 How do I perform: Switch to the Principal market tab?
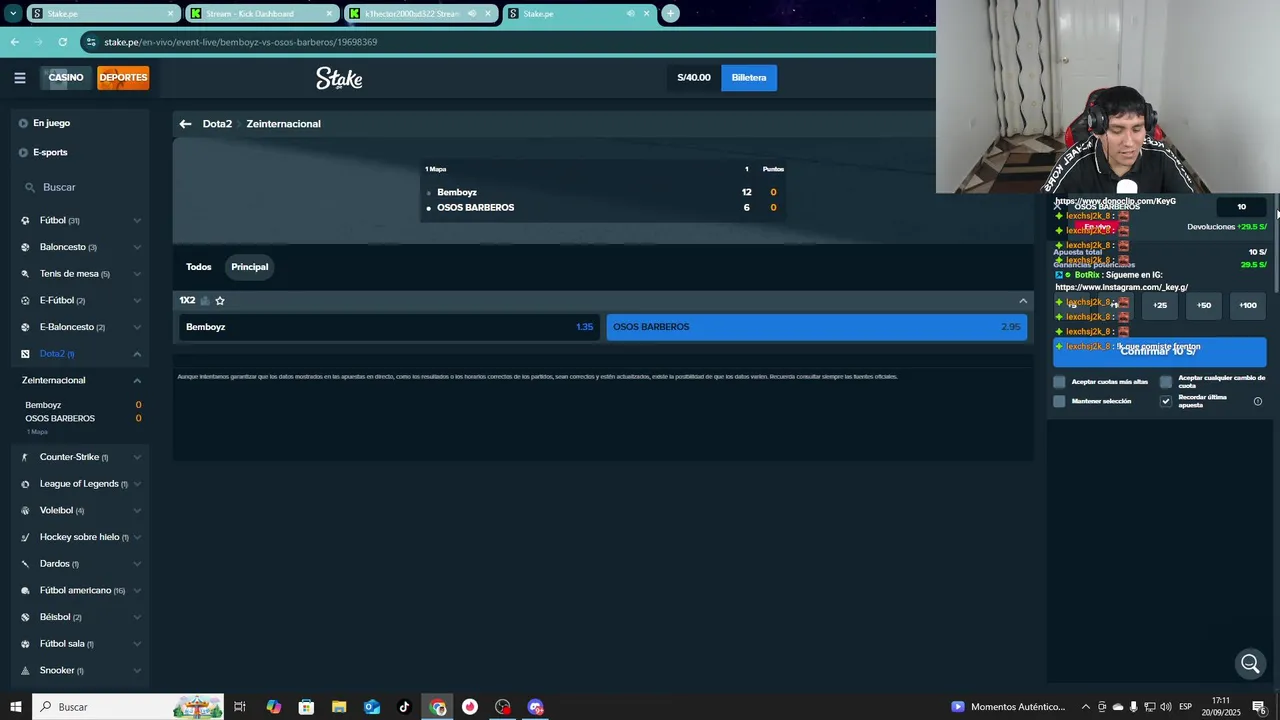[x=250, y=267]
